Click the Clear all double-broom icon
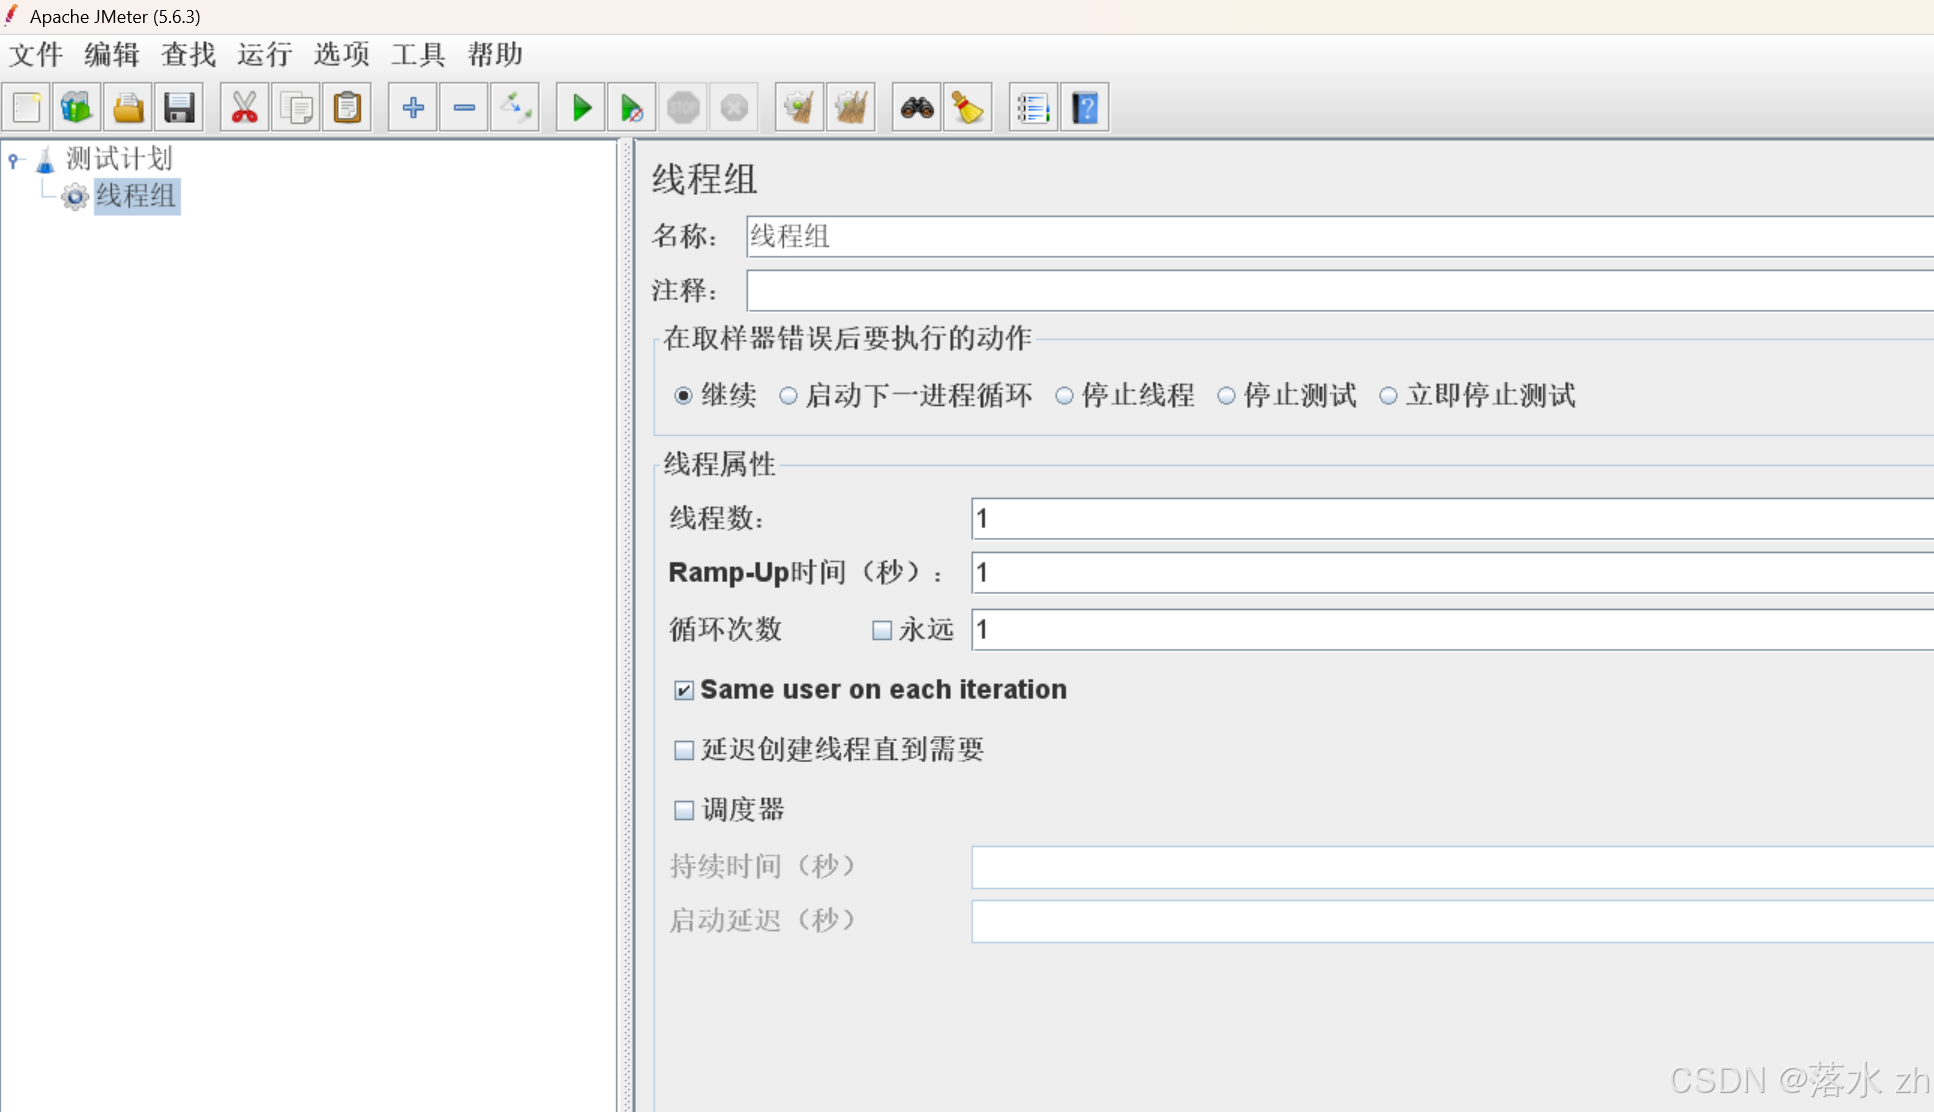This screenshot has width=1934, height=1112. [x=851, y=107]
